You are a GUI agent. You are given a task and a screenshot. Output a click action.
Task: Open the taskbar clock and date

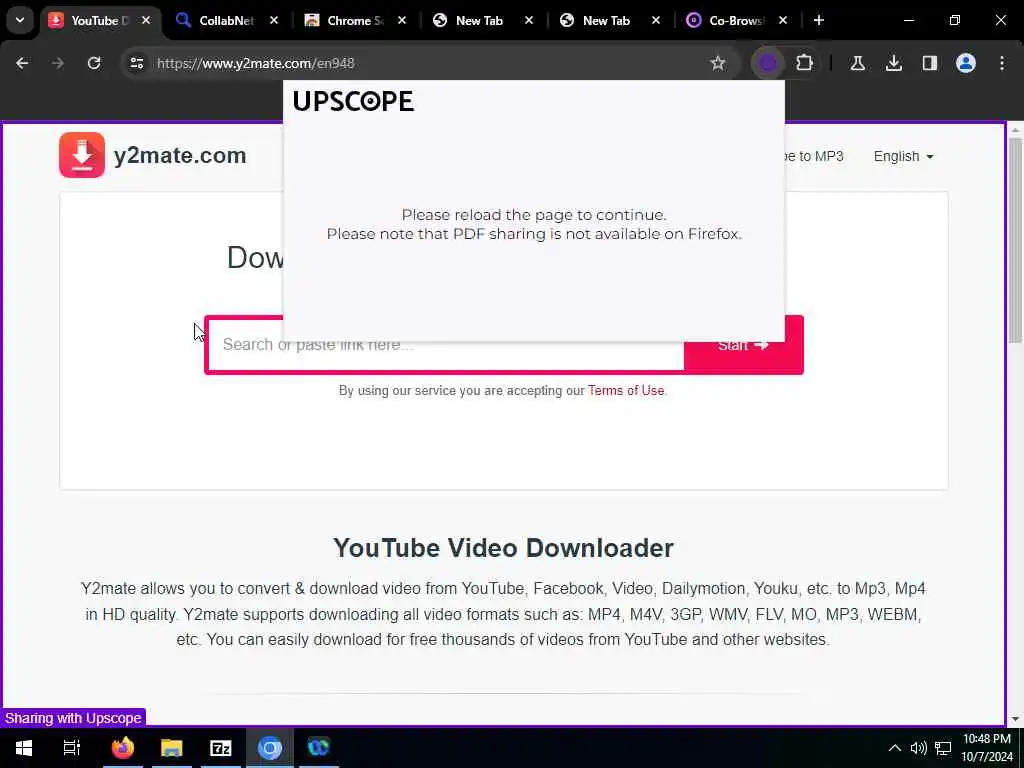(987, 748)
